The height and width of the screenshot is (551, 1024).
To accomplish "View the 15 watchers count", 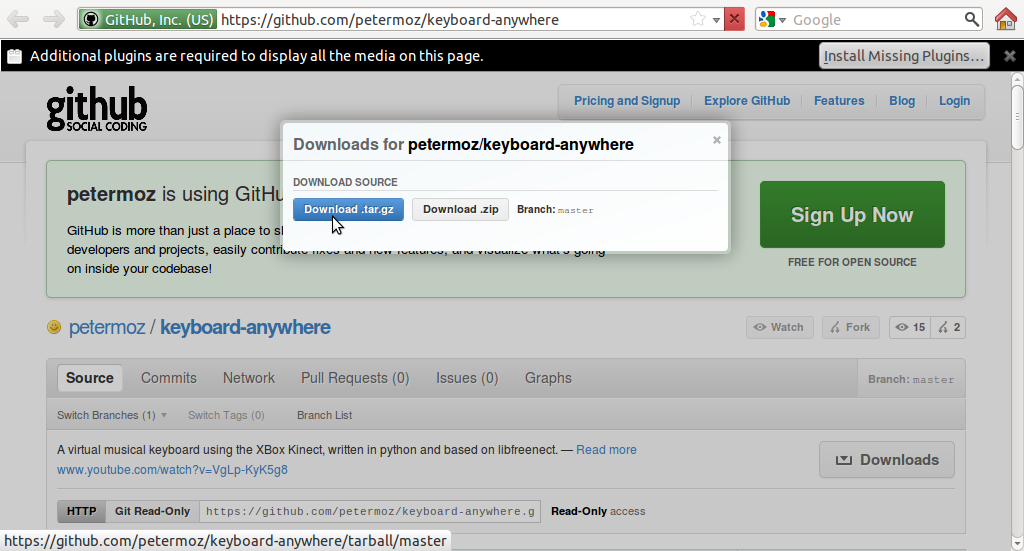I will [910, 327].
